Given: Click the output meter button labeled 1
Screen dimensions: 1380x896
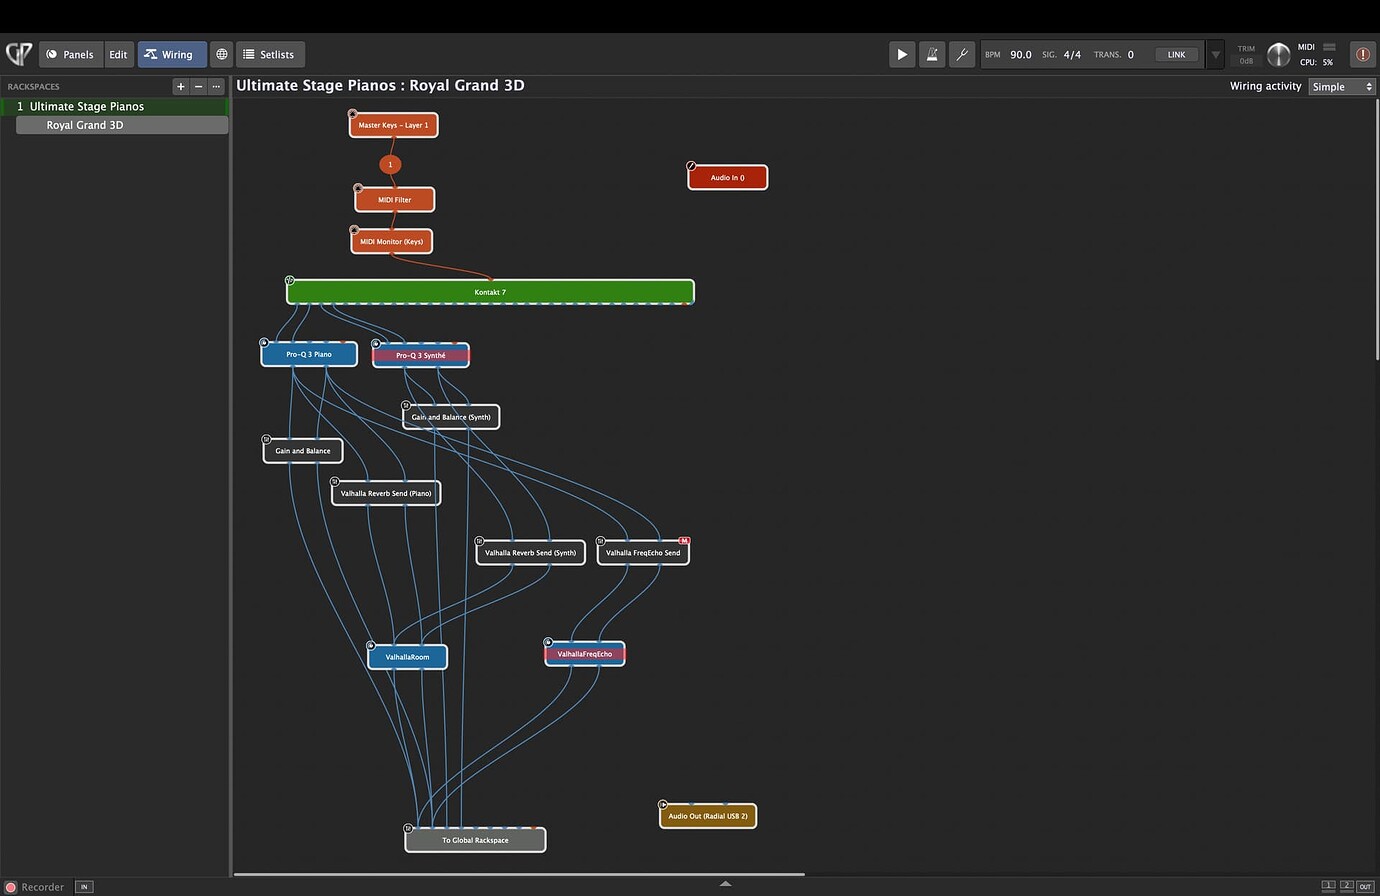Looking at the screenshot, I should (x=1328, y=886).
